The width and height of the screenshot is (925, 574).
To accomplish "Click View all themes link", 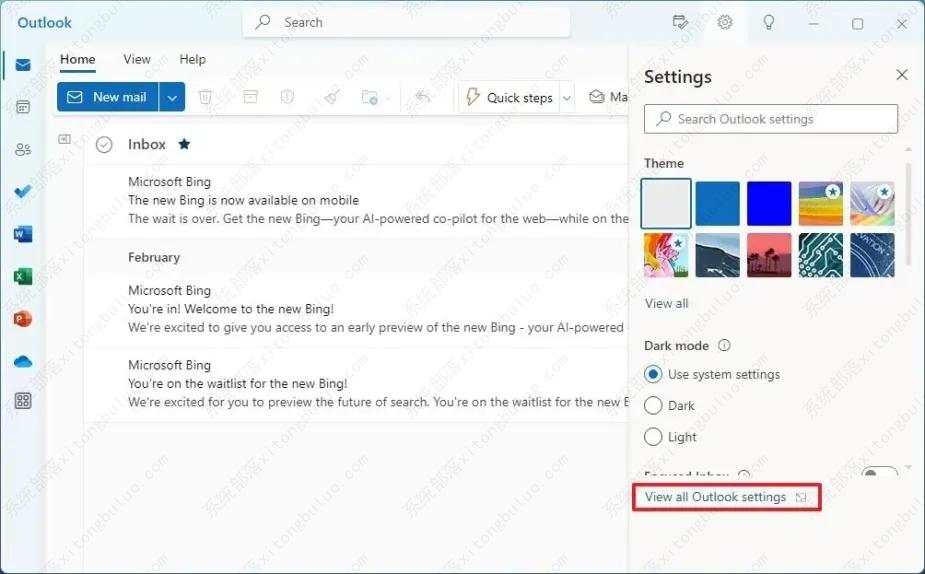I will (667, 303).
